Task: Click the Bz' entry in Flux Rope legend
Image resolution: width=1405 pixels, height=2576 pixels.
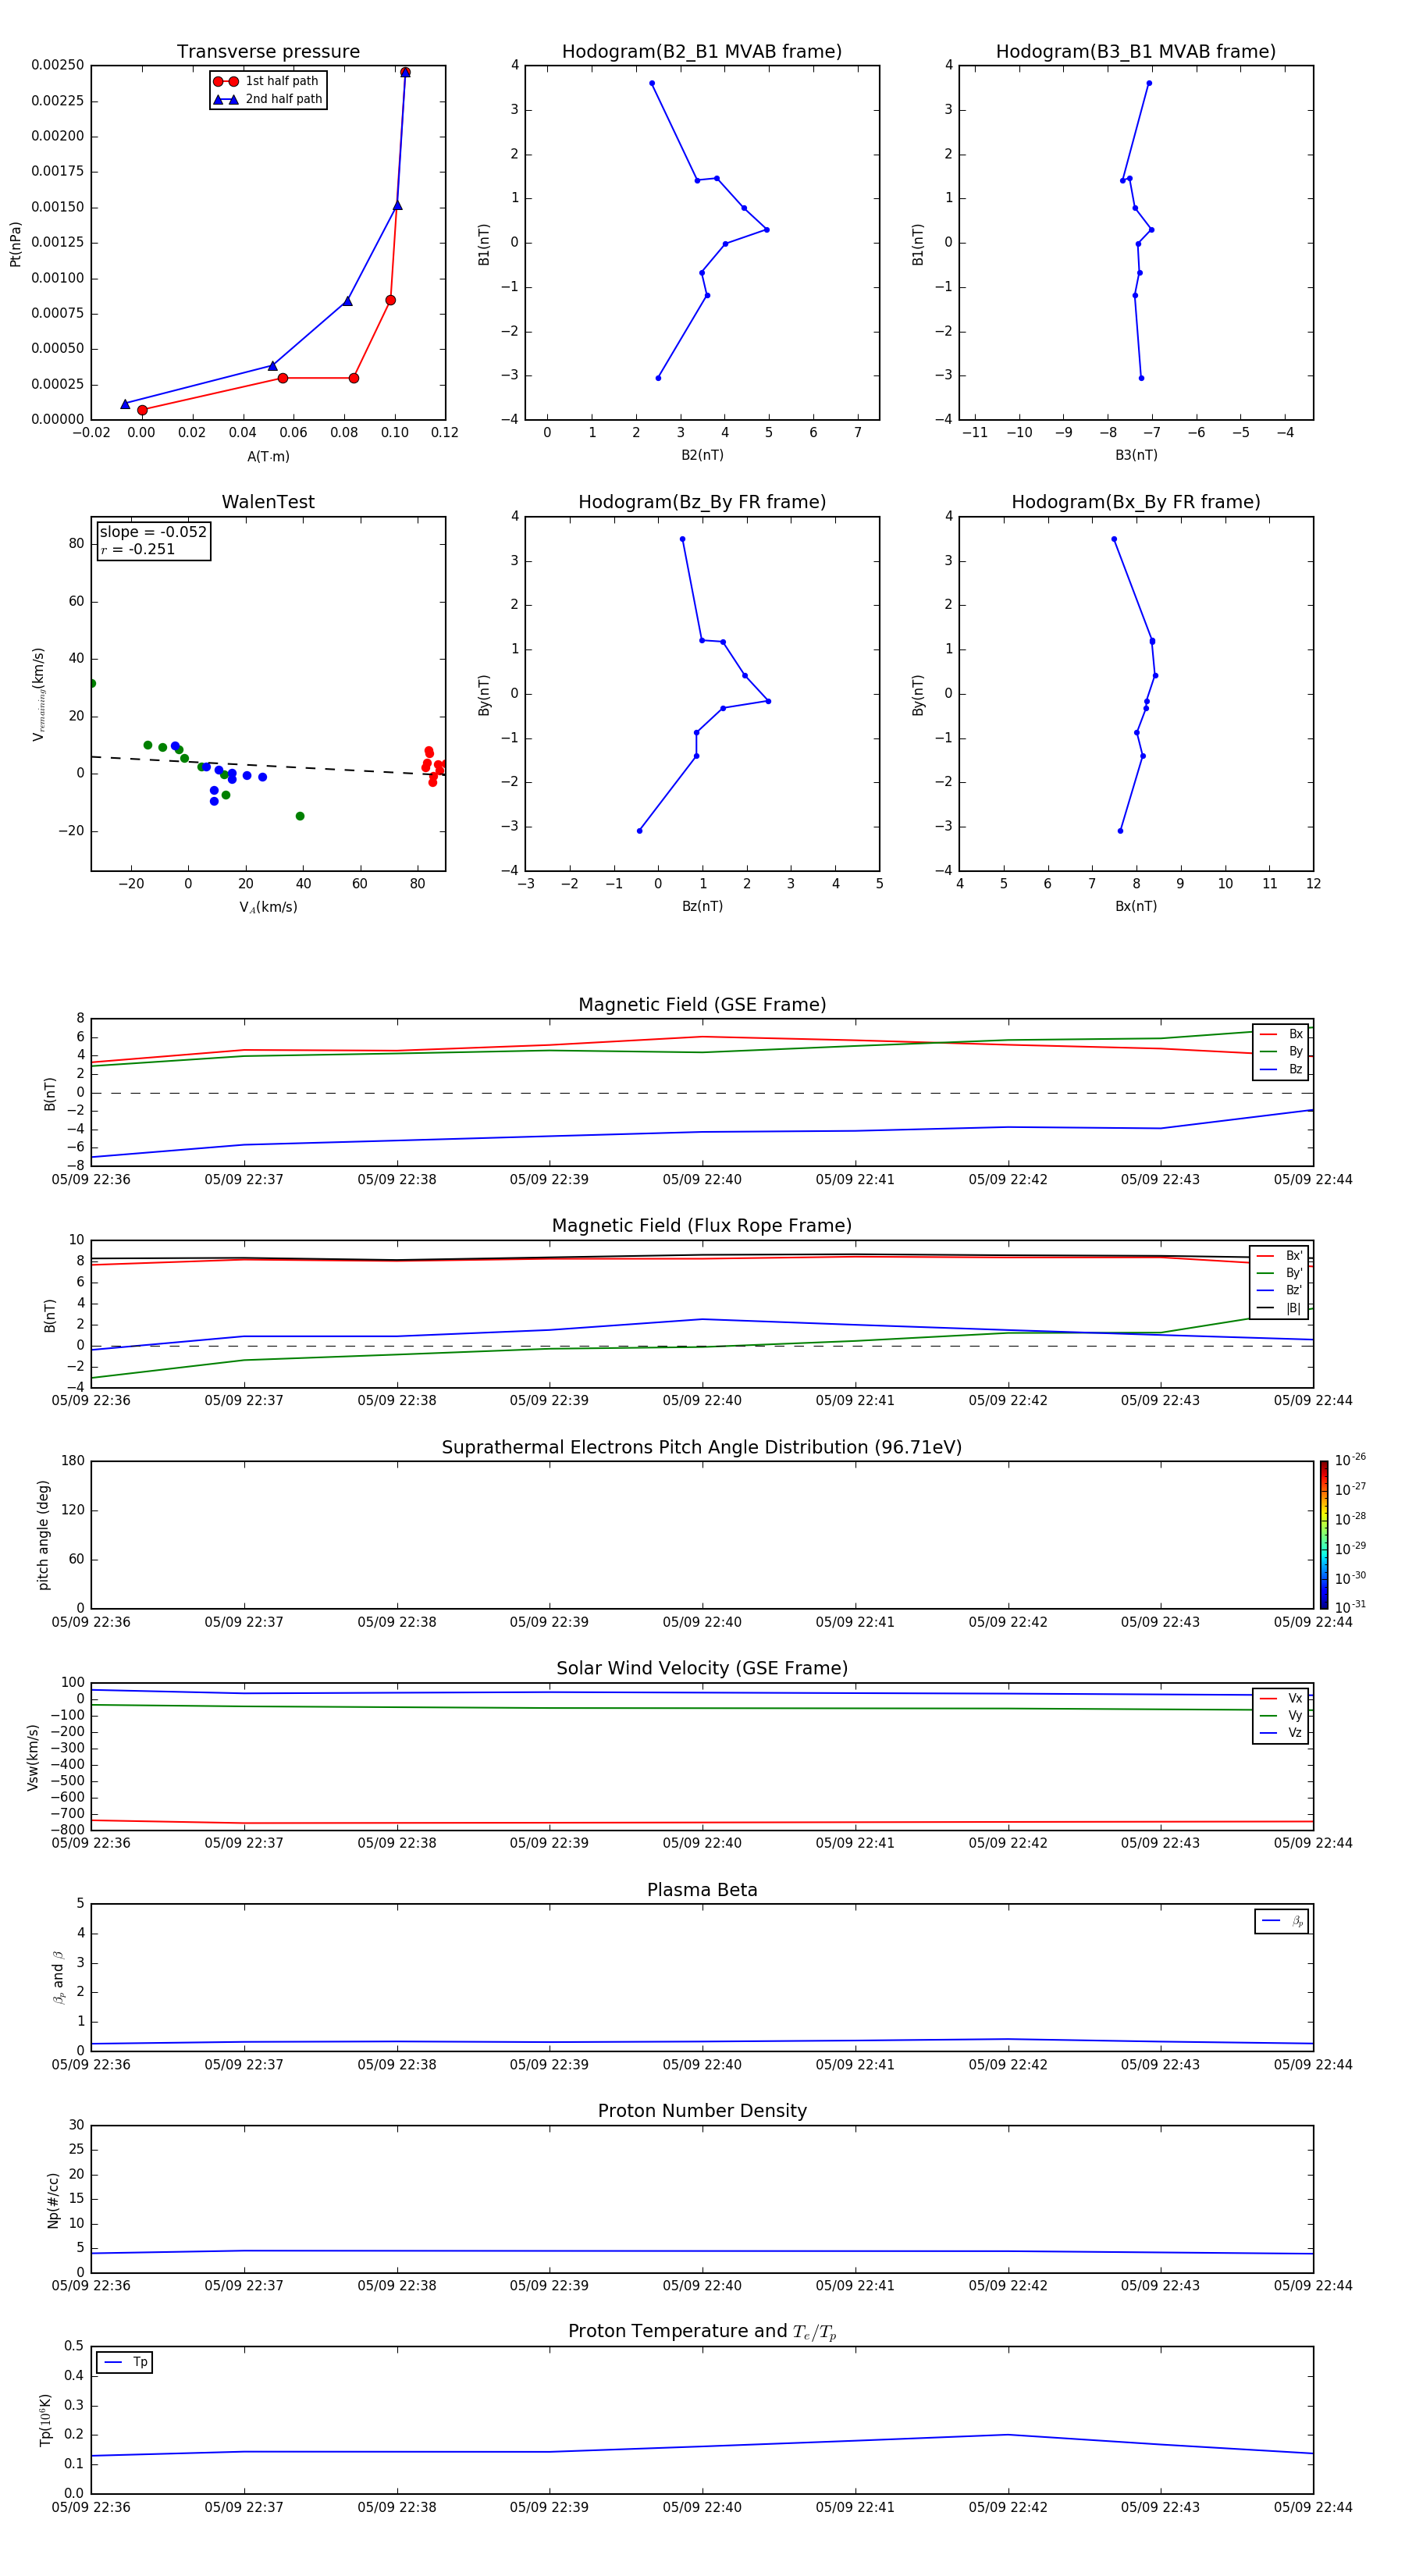Action: 1280,1290
